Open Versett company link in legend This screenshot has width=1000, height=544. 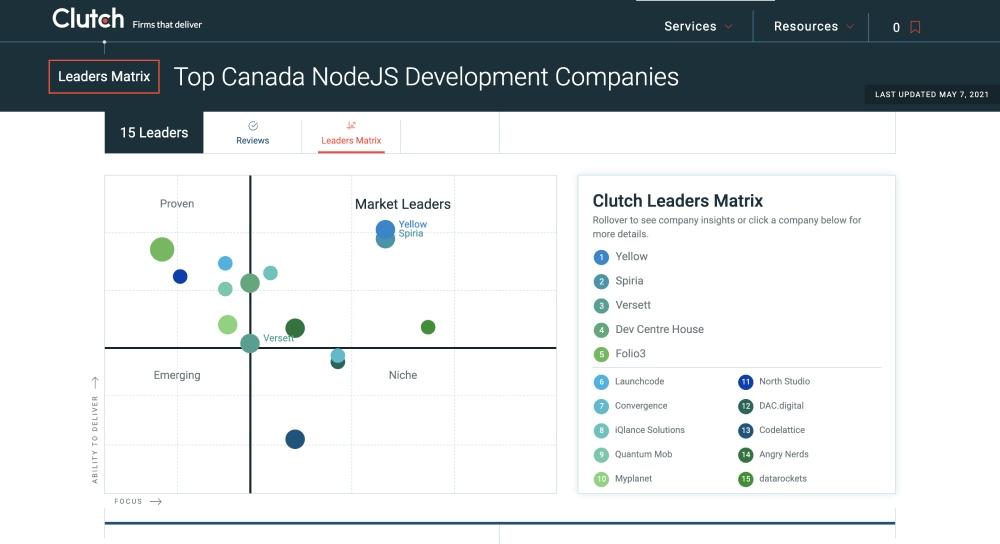(633, 305)
